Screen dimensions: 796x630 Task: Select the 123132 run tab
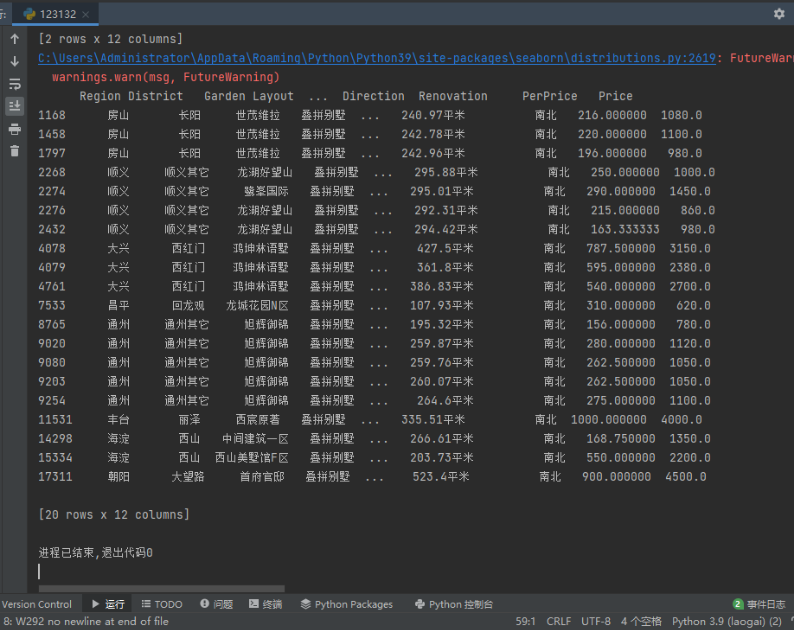tap(56, 14)
